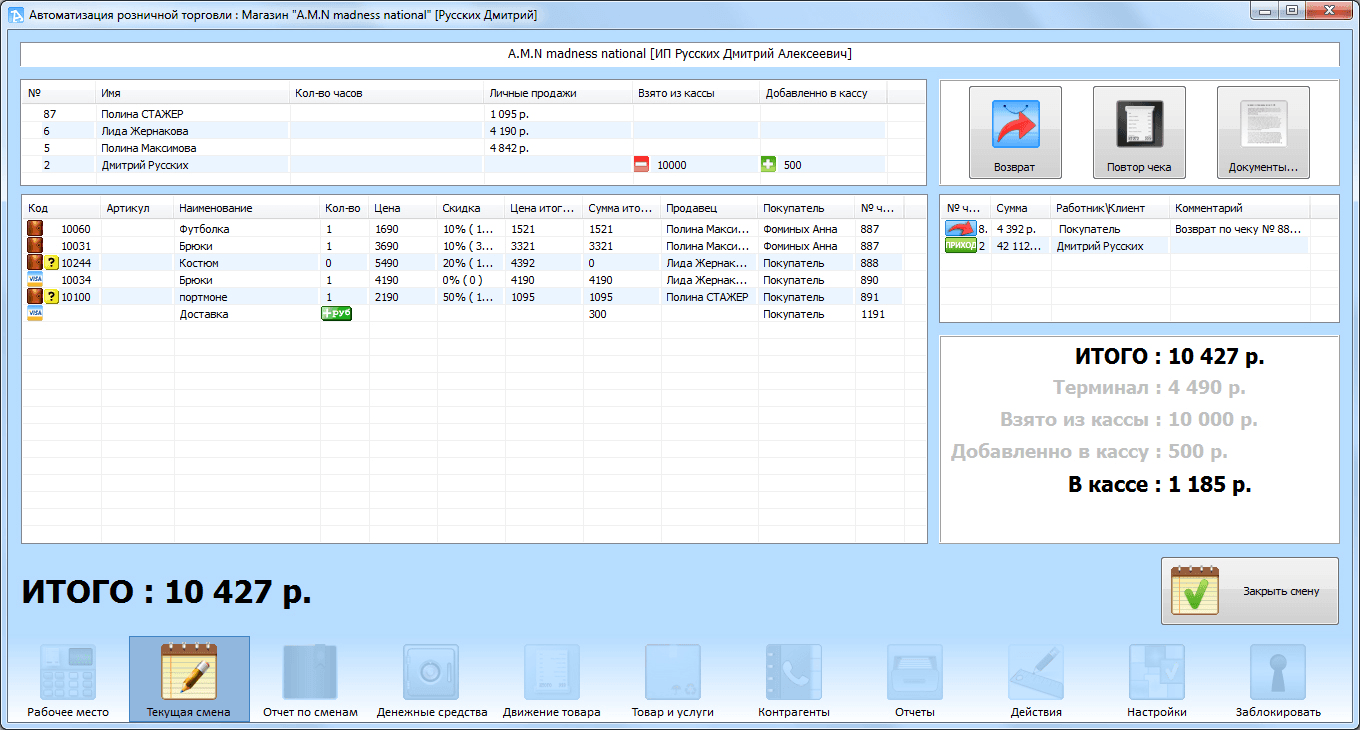Select employee row Полина Максимова
The height and width of the screenshot is (730, 1360).
[454, 148]
